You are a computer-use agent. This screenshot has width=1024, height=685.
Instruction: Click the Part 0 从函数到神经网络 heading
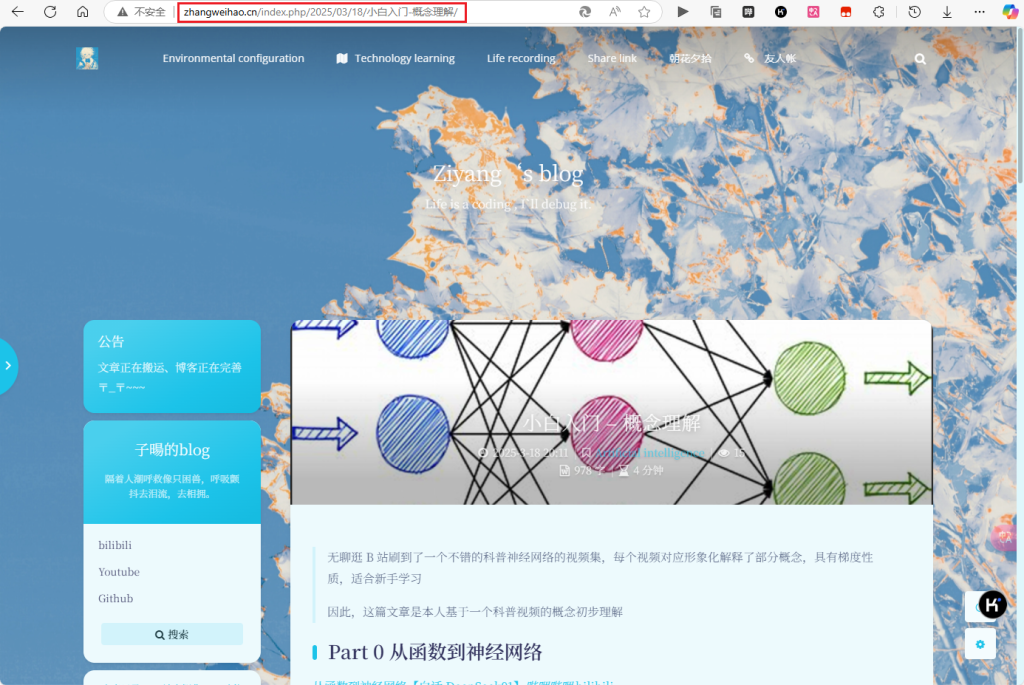click(x=435, y=652)
